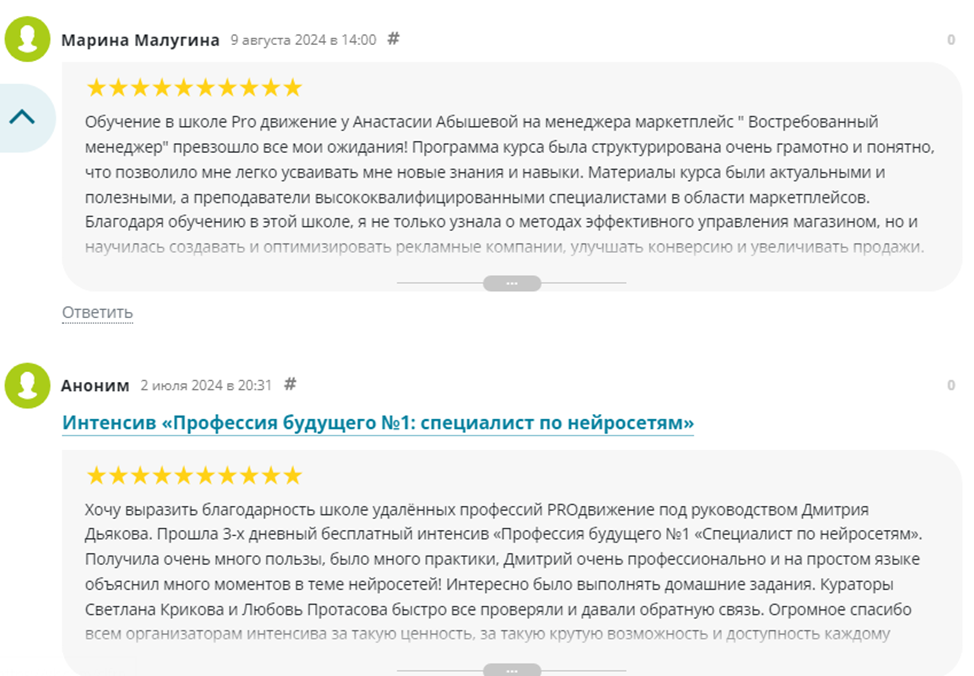
Task: Click the first star in Аноним's rating
Action: click(96, 475)
